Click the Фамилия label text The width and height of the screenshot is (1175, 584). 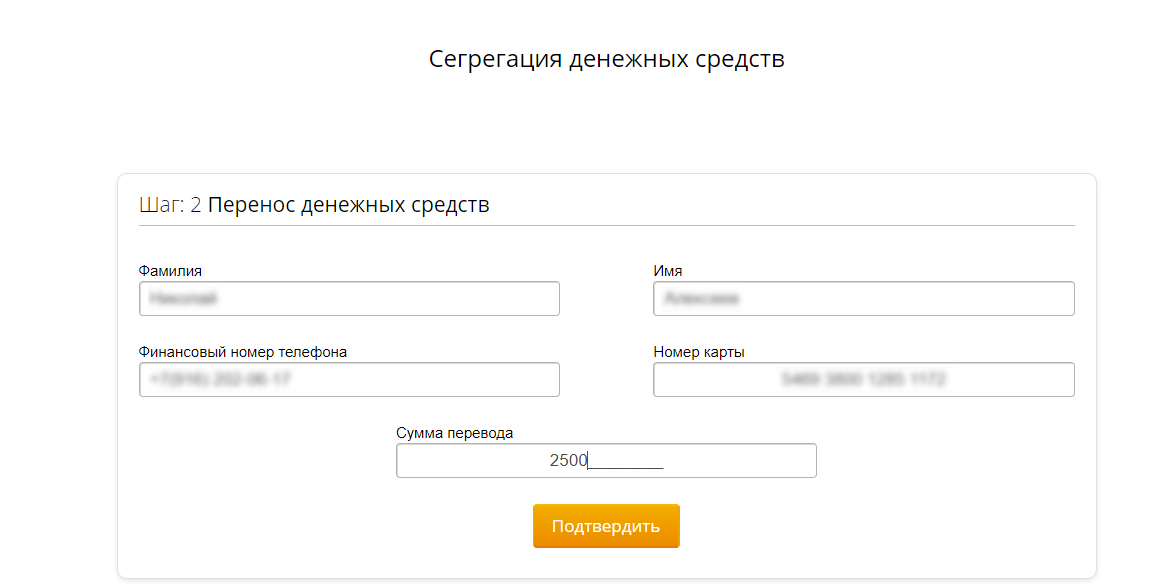(x=170, y=271)
